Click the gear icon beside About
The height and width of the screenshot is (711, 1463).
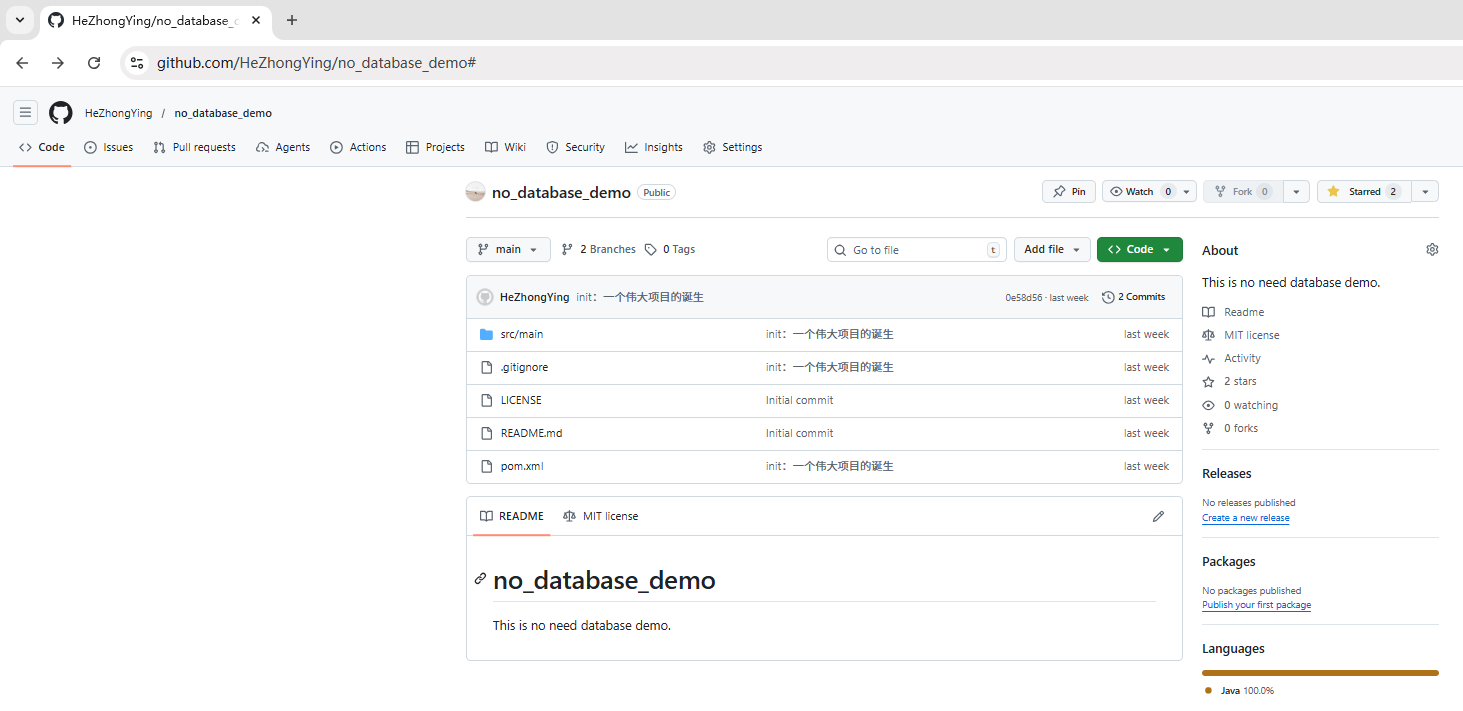tap(1432, 250)
